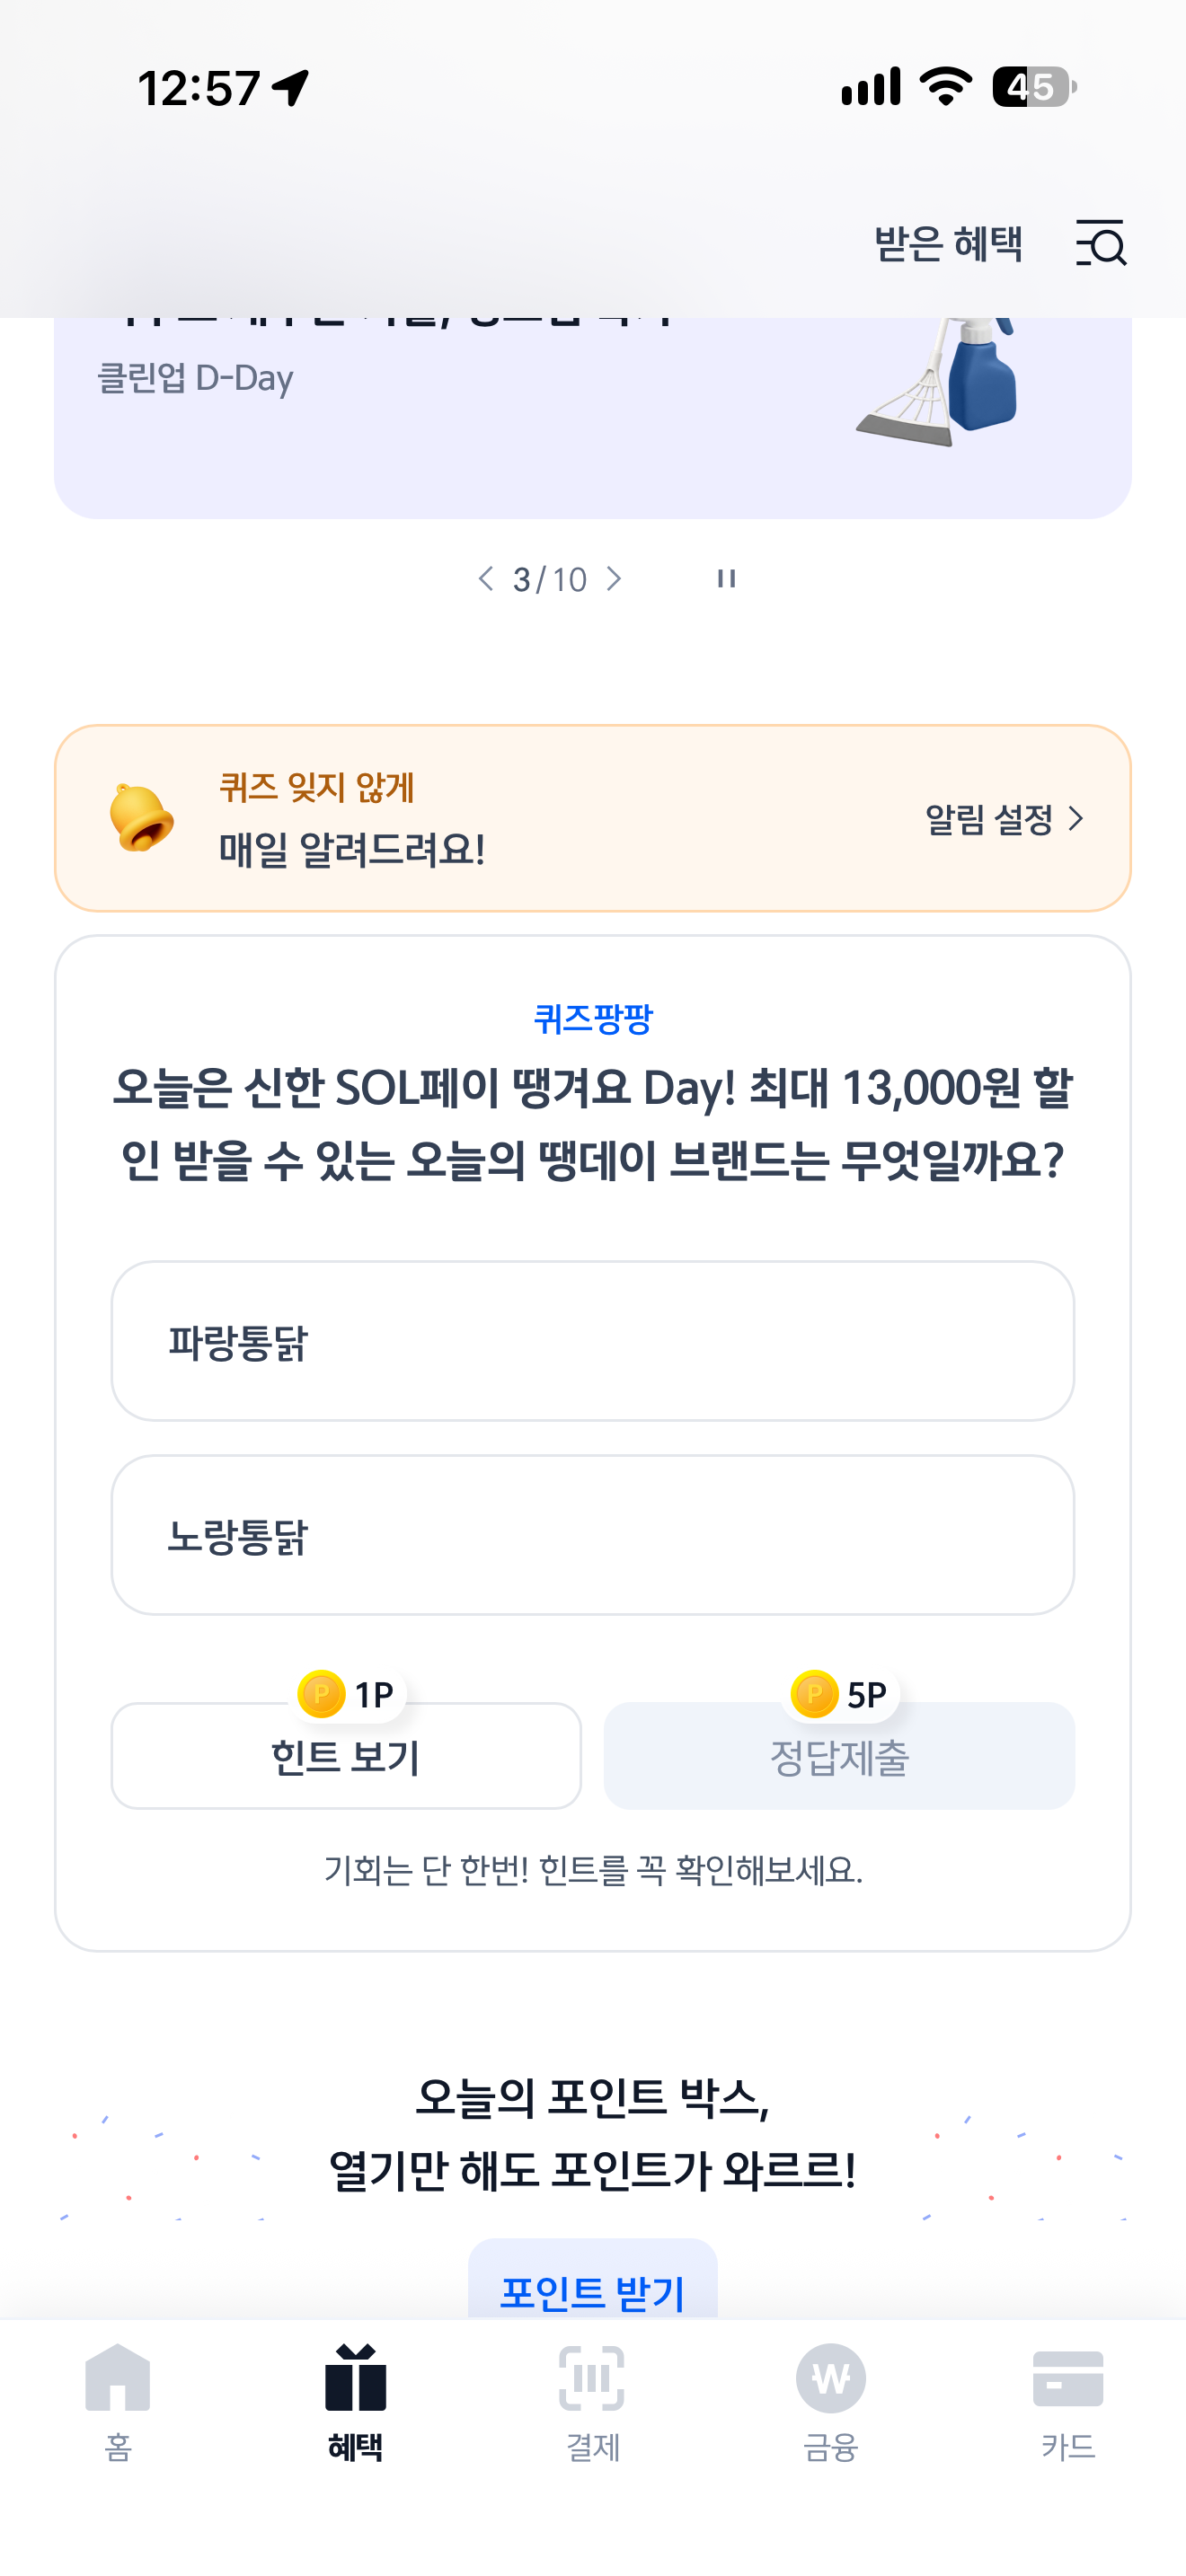
Task: Tap the Home tab icon
Action: 118,2401
